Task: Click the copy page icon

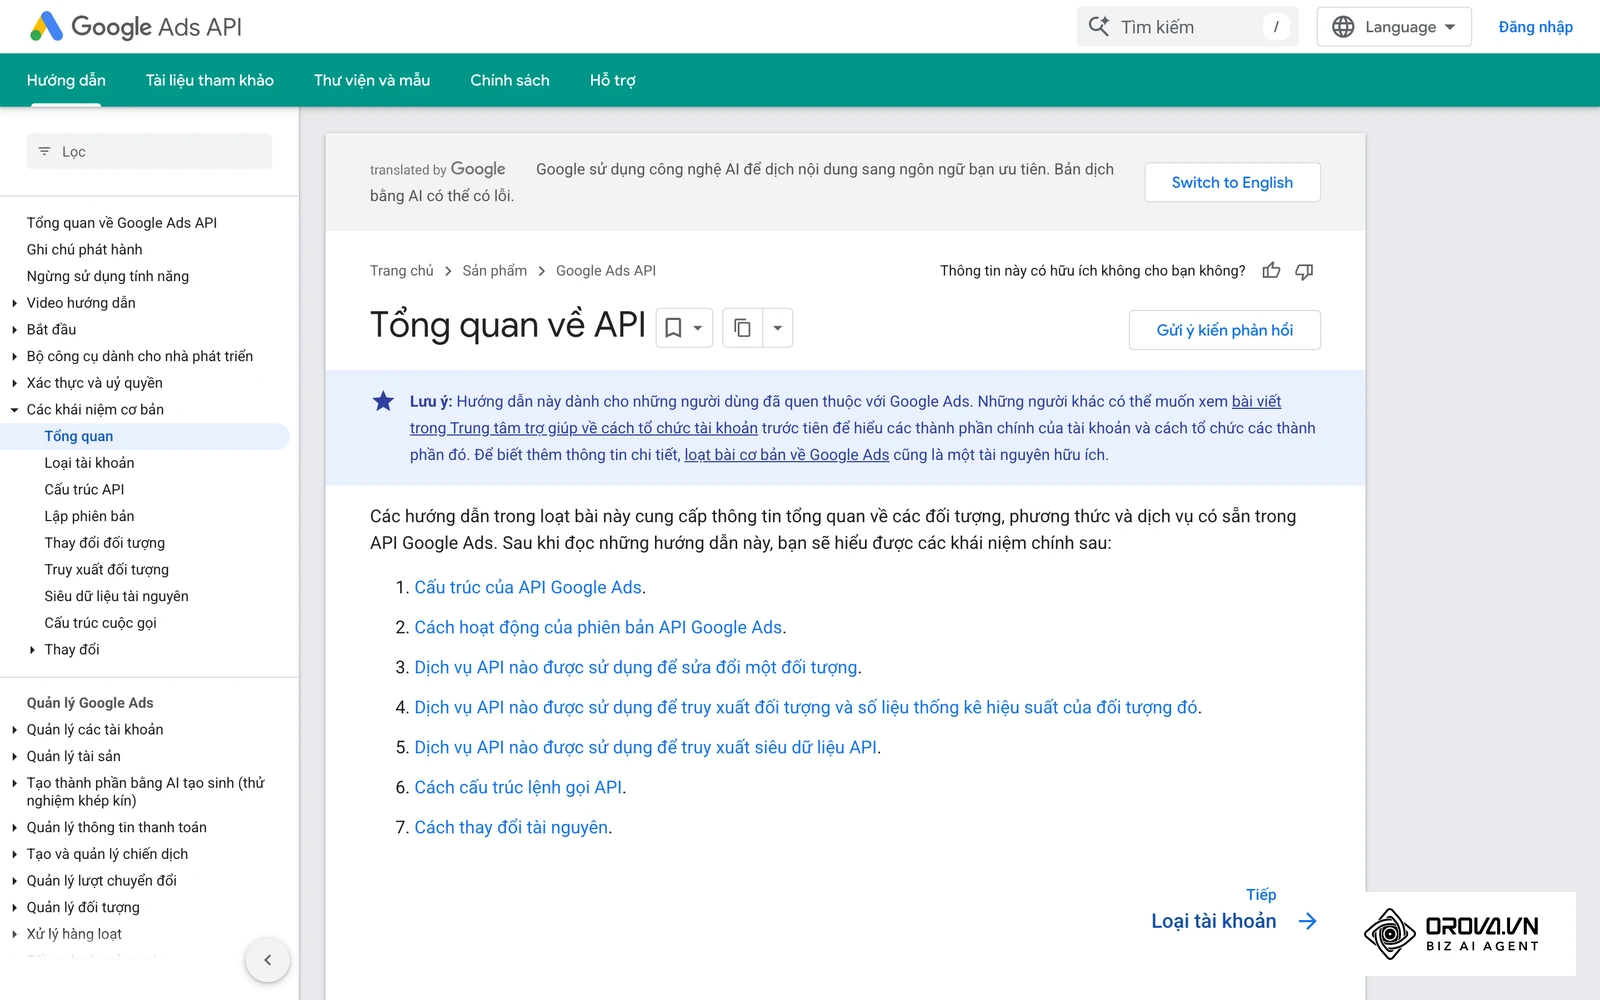Action: click(x=742, y=328)
